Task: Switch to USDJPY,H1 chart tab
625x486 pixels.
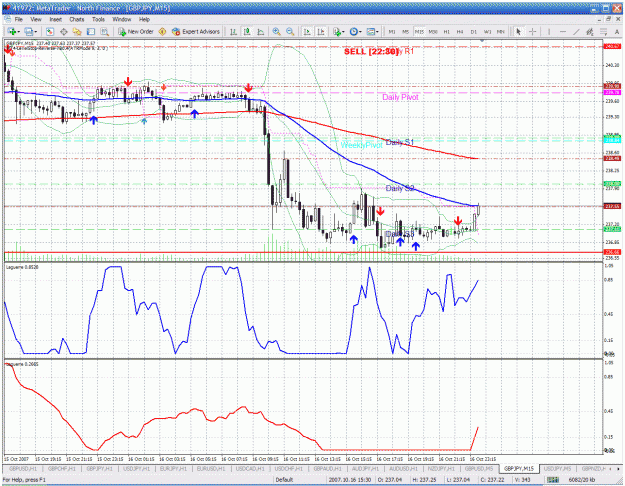Action: [x=136, y=469]
